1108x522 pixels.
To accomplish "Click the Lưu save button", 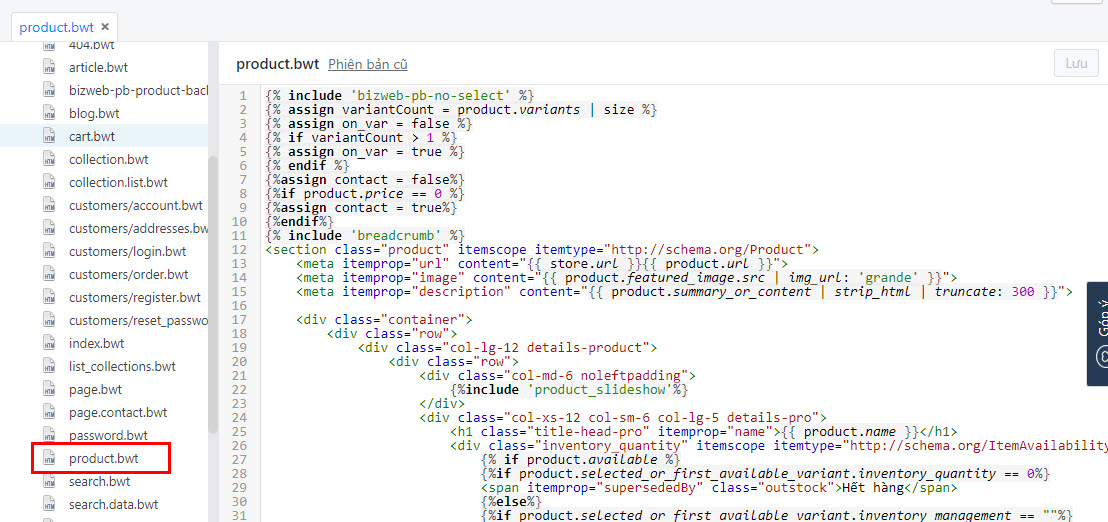I will click(1075, 63).
